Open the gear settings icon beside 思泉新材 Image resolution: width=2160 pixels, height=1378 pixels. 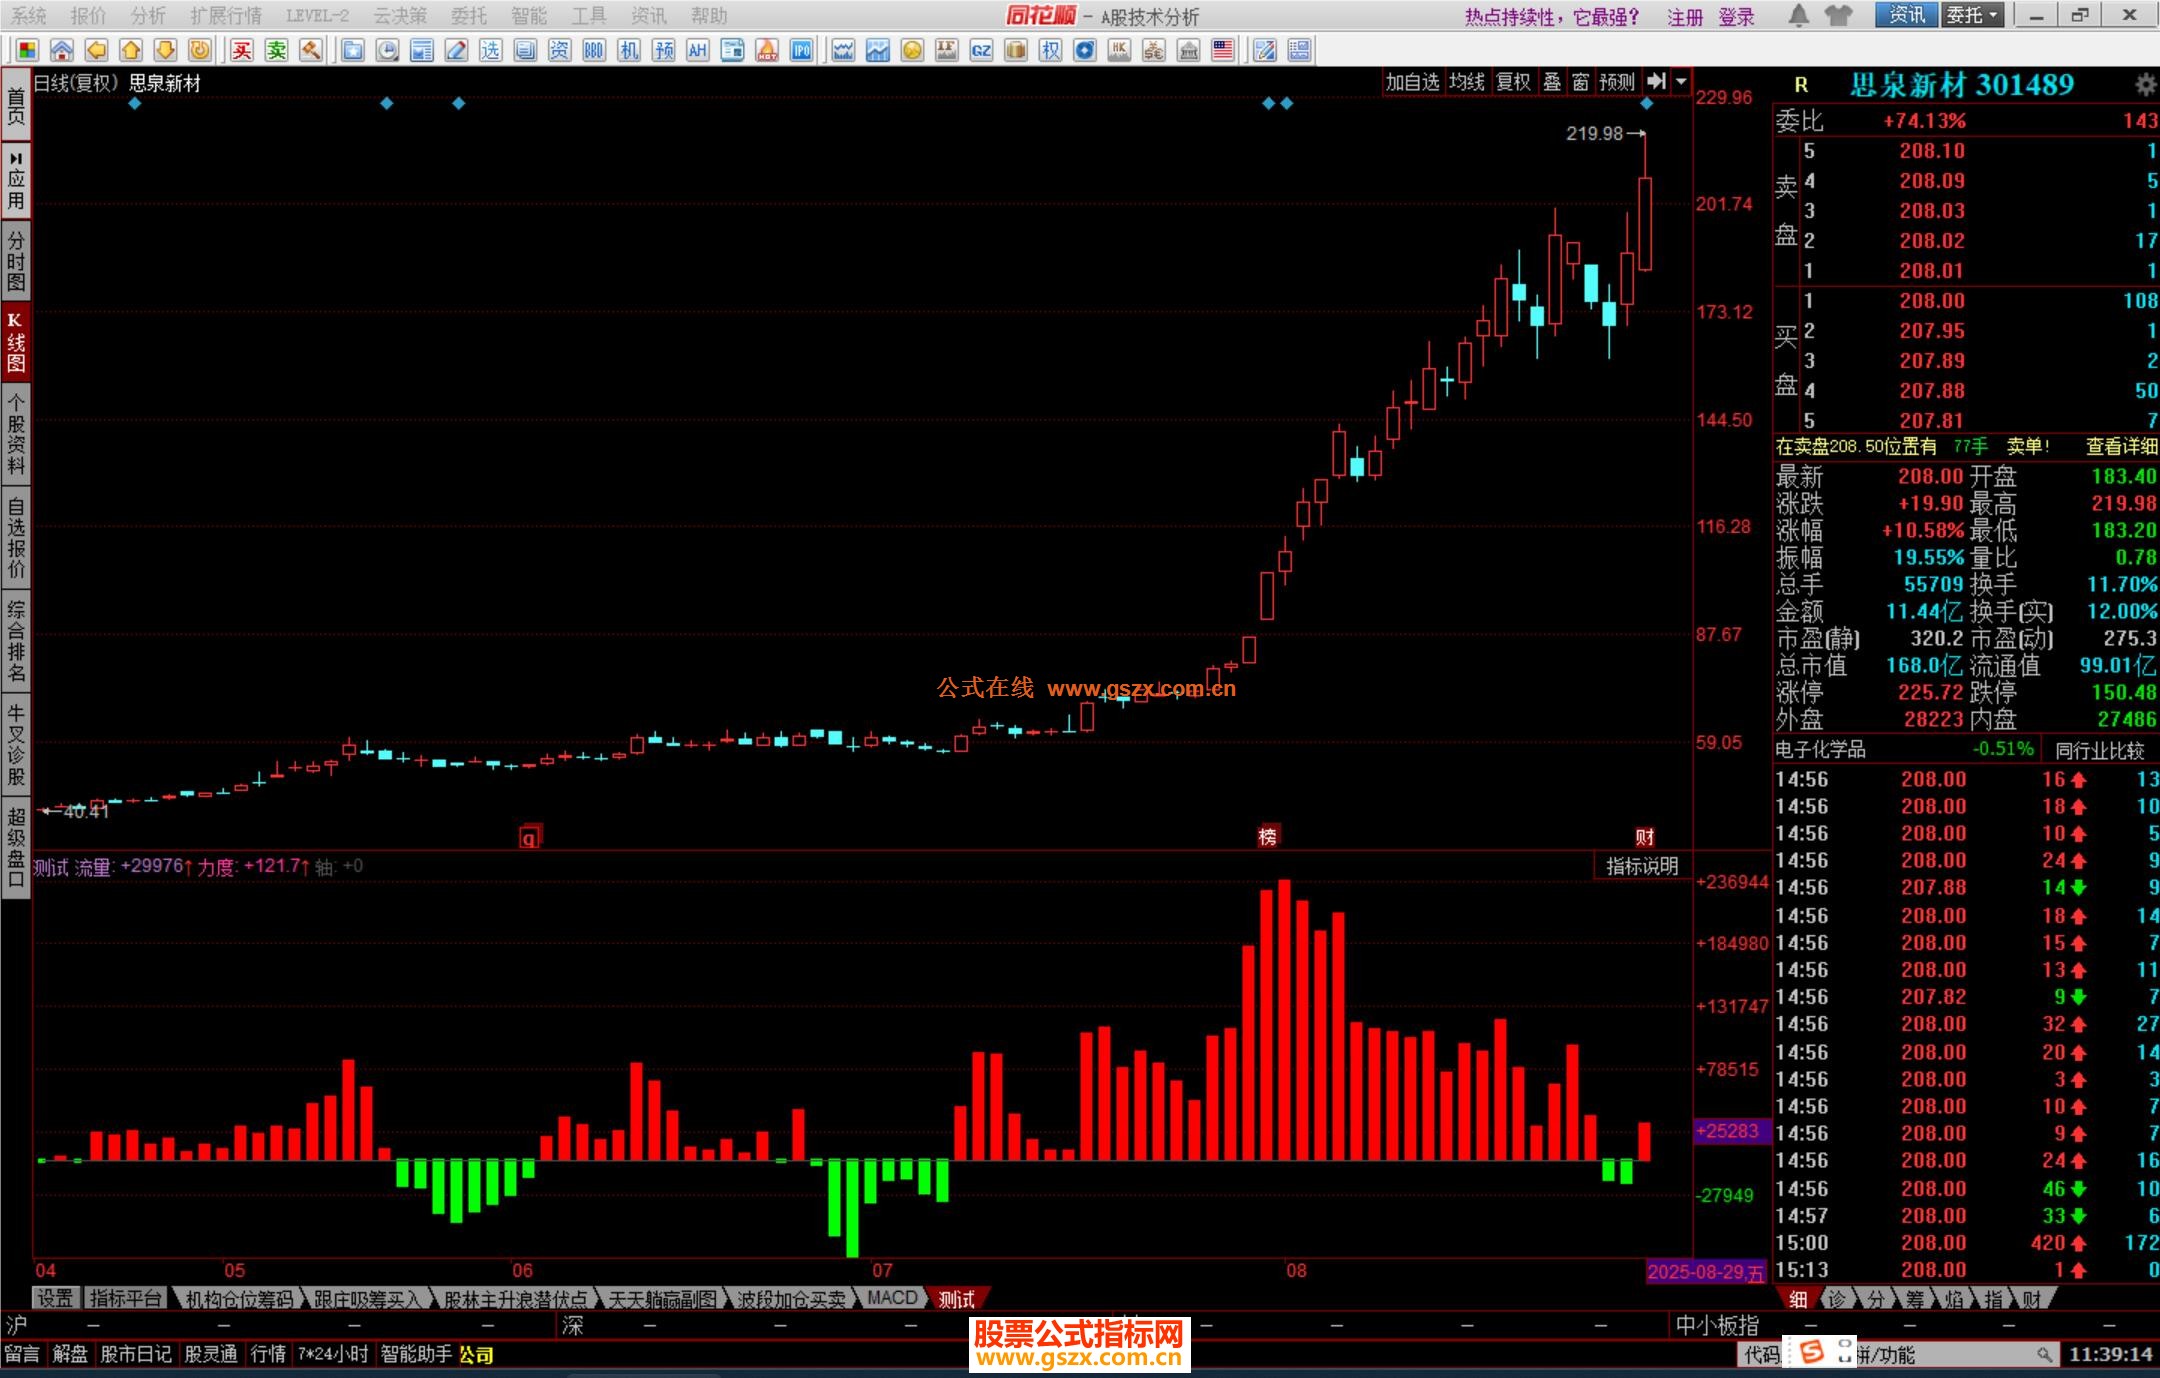[x=2145, y=85]
